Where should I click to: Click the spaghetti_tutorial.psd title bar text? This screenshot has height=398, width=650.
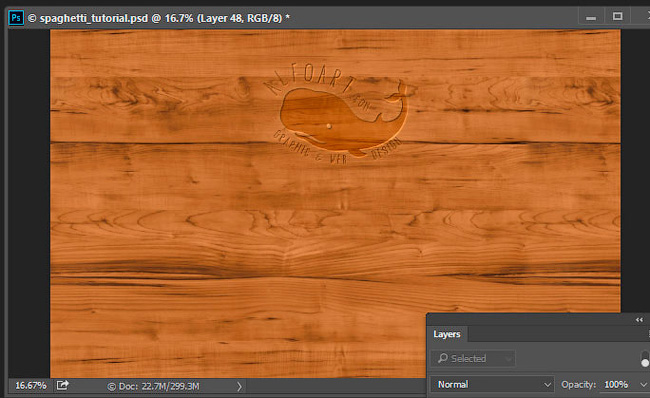pyautogui.click(x=158, y=18)
